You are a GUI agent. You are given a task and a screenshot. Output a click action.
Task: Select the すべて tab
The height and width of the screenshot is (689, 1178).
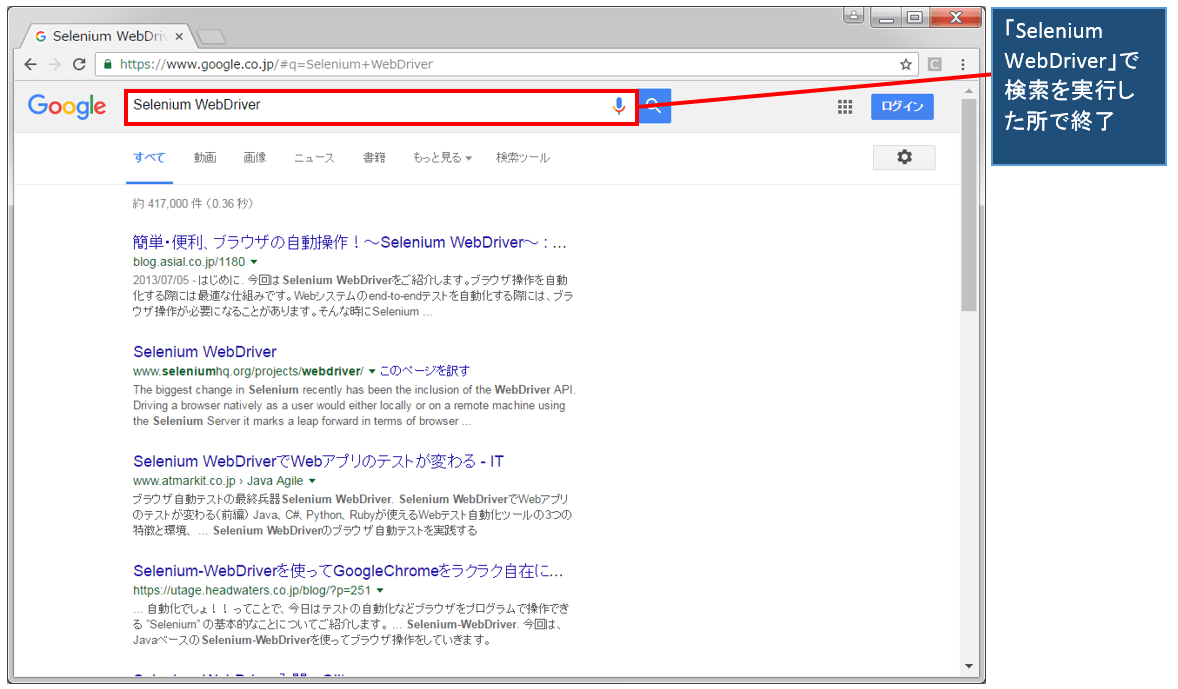pos(149,158)
